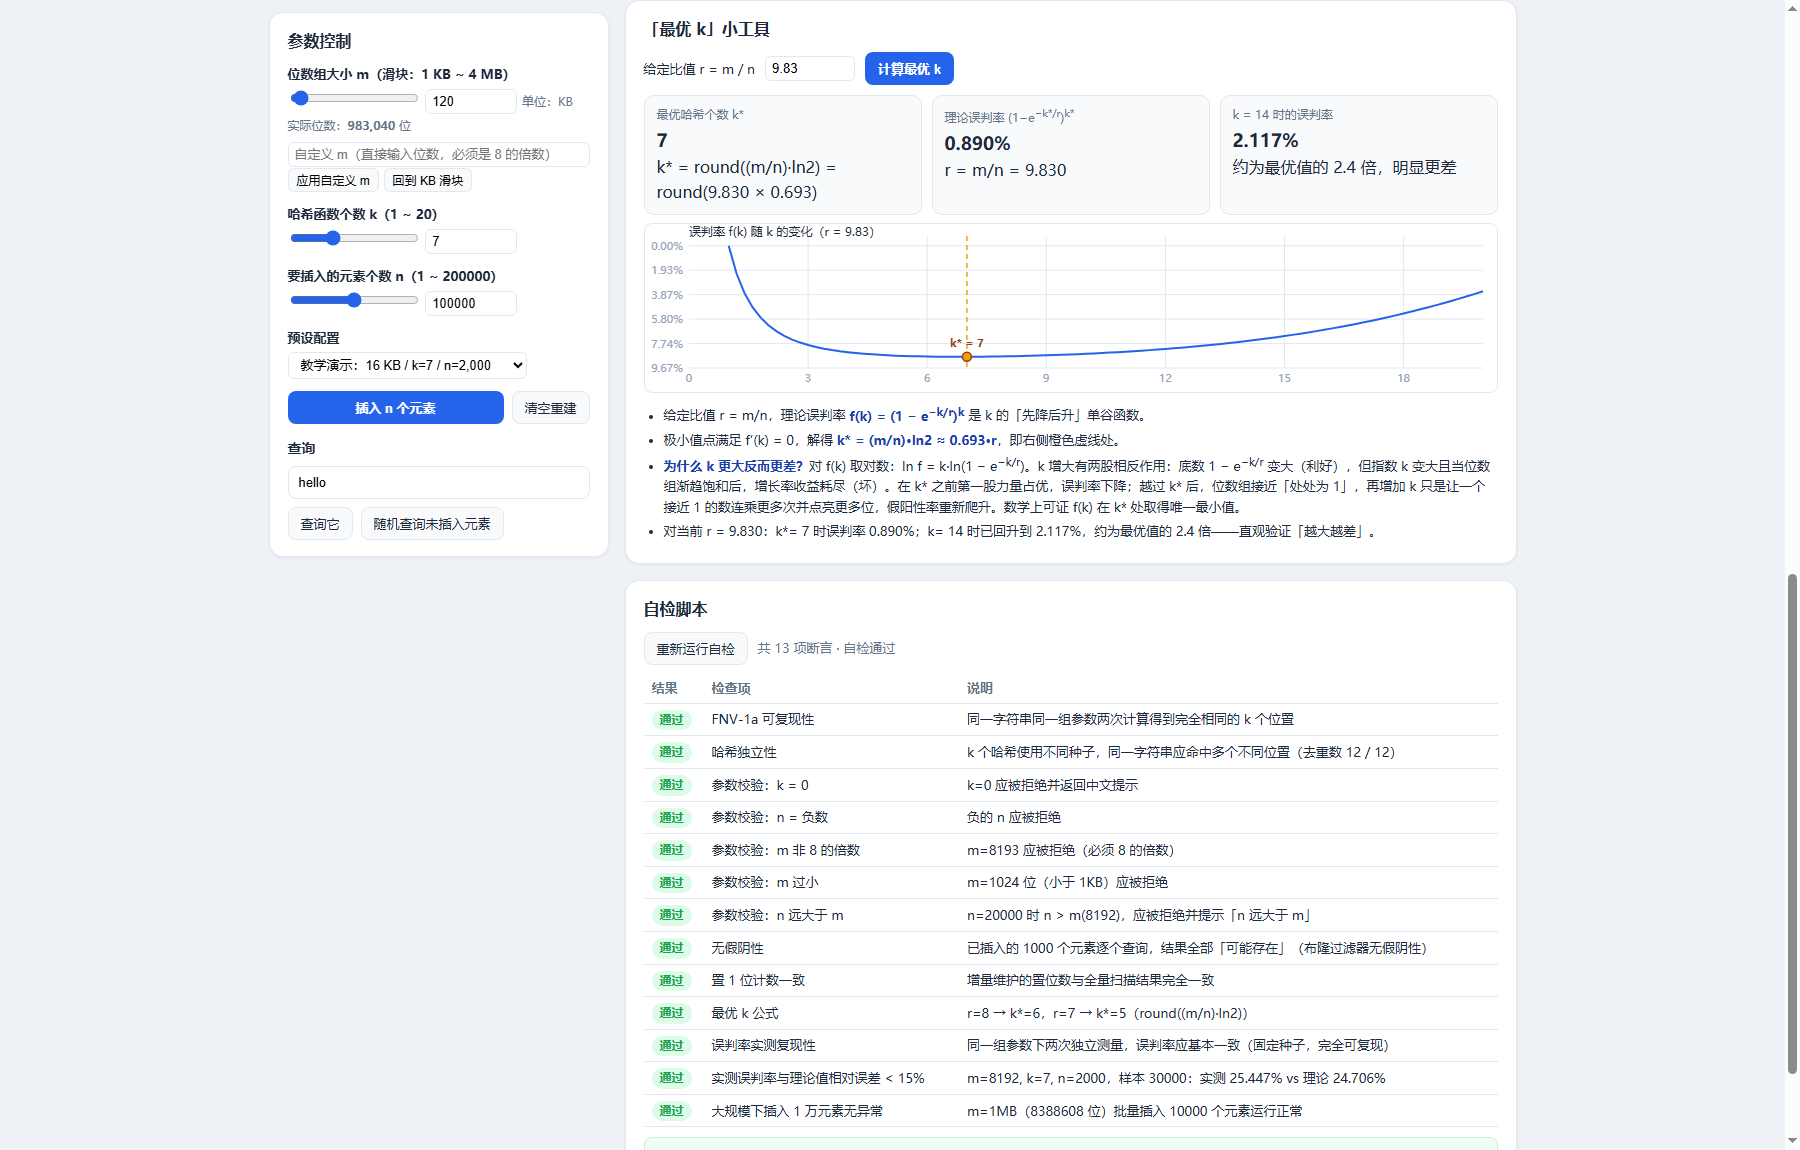Focus the ratio r = m / n input

[x=810, y=68]
